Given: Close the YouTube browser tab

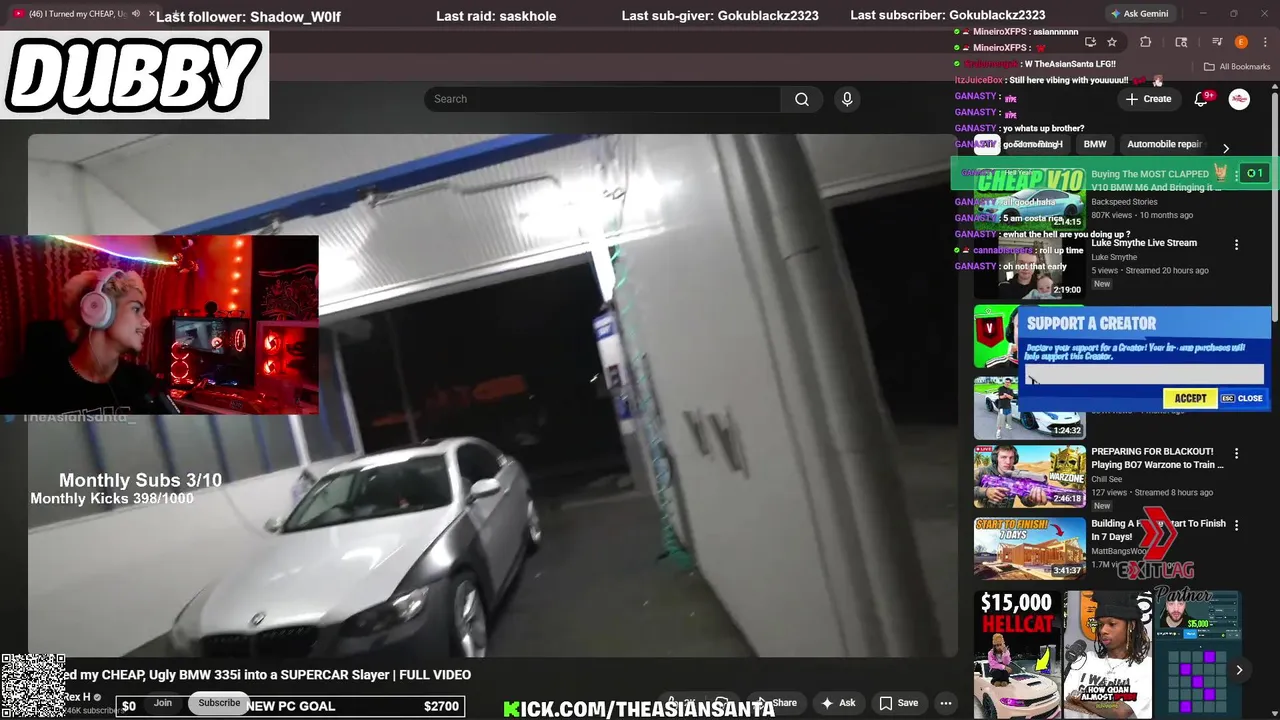Looking at the screenshot, I should click(151, 14).
